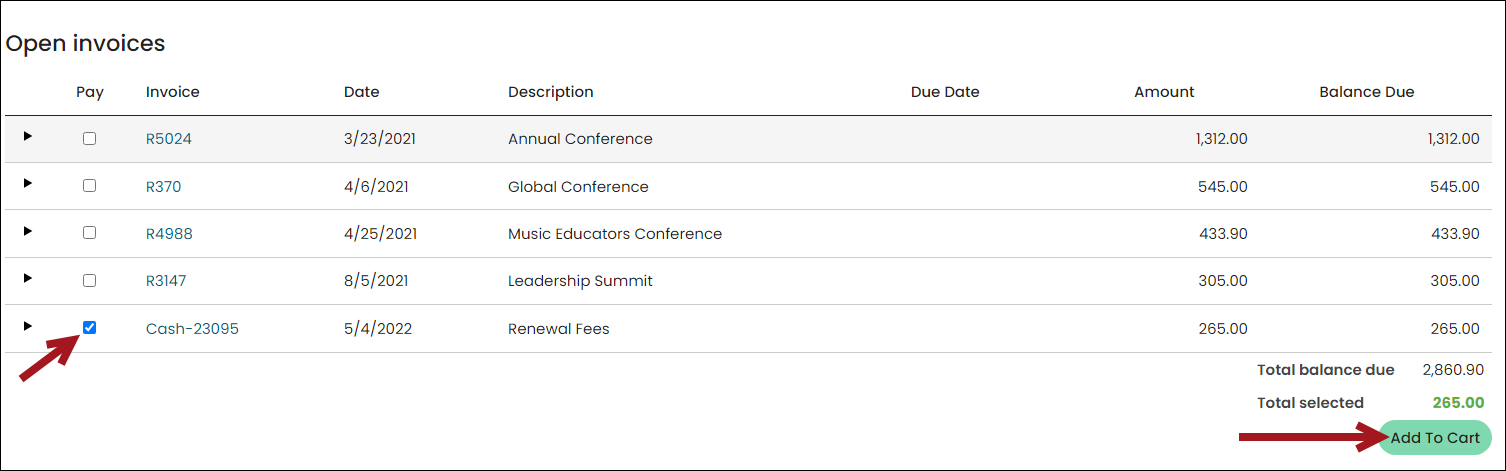The height and width of the screenshot is (471, 1506).
Task: Expand the R4988 invoice details triangle
Action: click(x=28, y=231)
